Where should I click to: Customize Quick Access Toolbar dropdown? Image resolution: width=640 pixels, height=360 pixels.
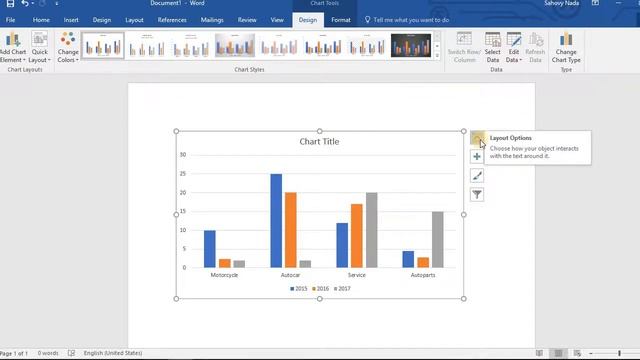click(x=56, y=4)
